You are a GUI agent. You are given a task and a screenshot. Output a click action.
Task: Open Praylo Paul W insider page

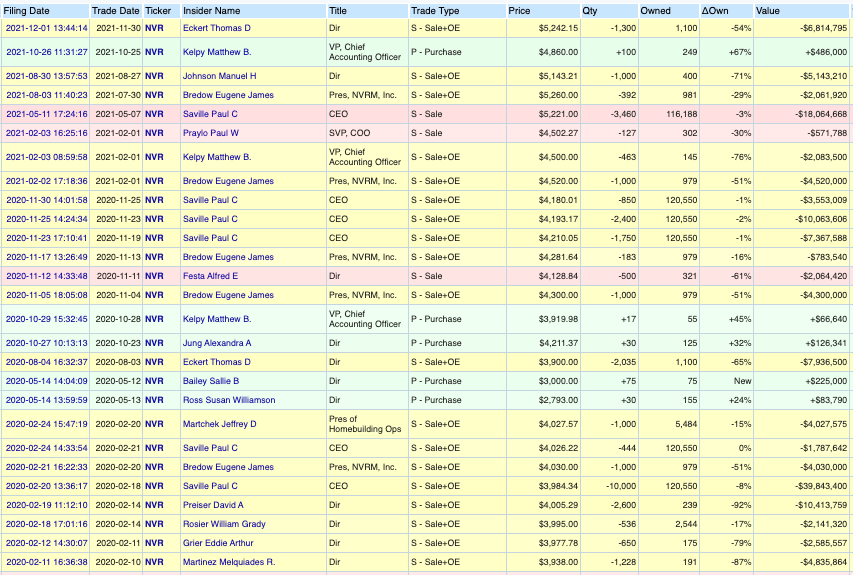click(x=211, y=133)
